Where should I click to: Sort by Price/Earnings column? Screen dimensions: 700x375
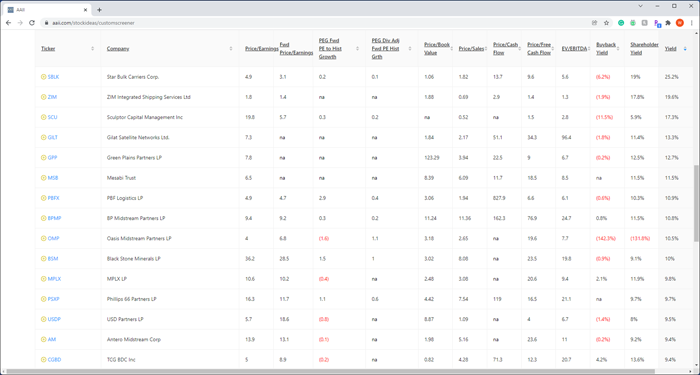[x=262, y=49]
